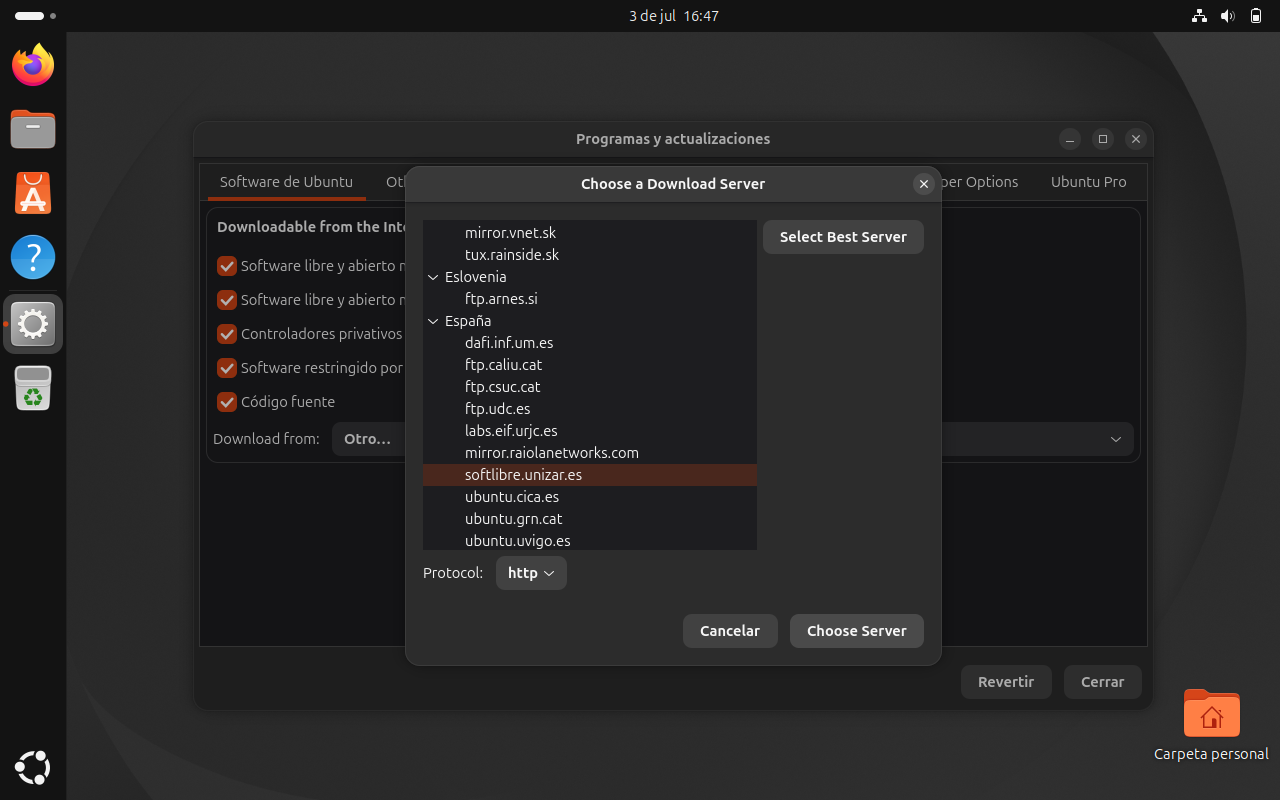Maximize the Programas y actualizaciones window
1280x800 pixels.
pyautogui.click(x=1103, y=139)
